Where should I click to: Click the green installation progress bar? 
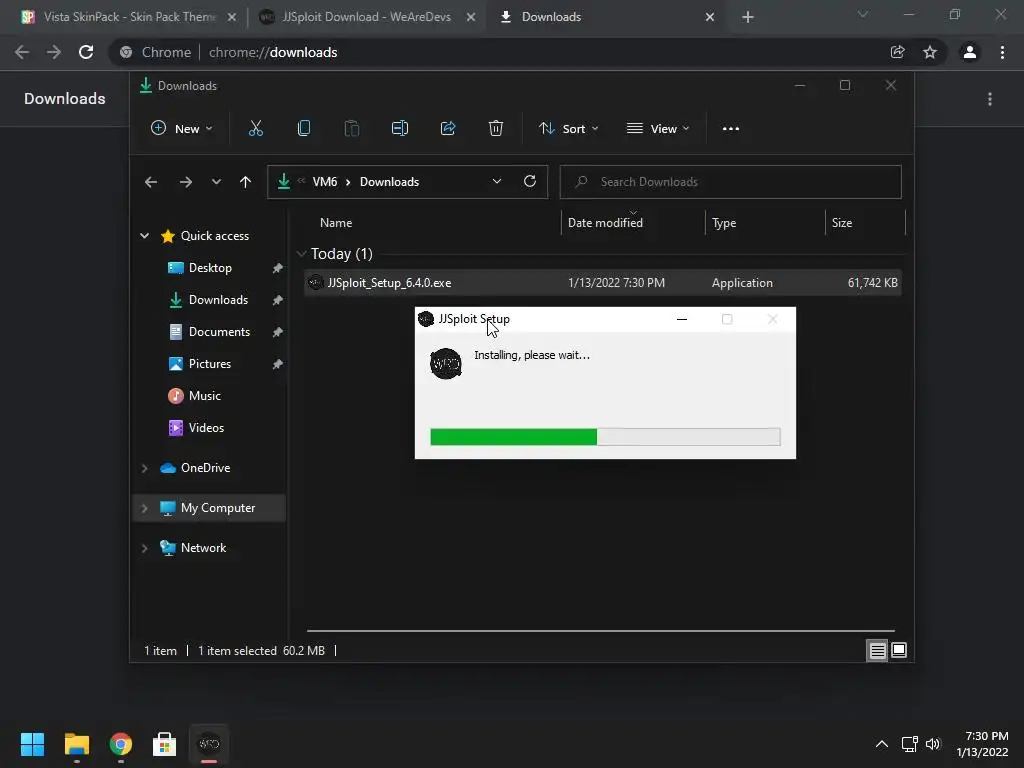coord(605,437)
